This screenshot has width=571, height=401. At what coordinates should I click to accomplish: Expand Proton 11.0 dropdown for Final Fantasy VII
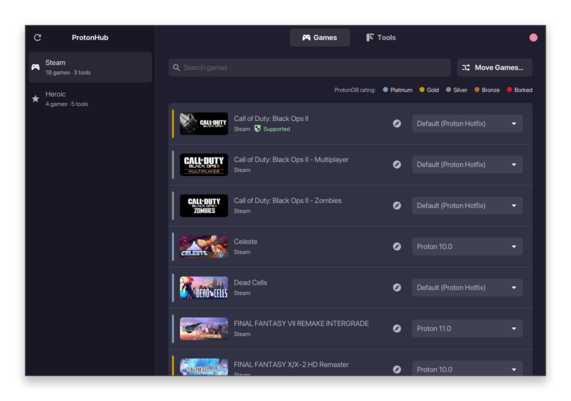pyautogui.click(x=467, y=329)
